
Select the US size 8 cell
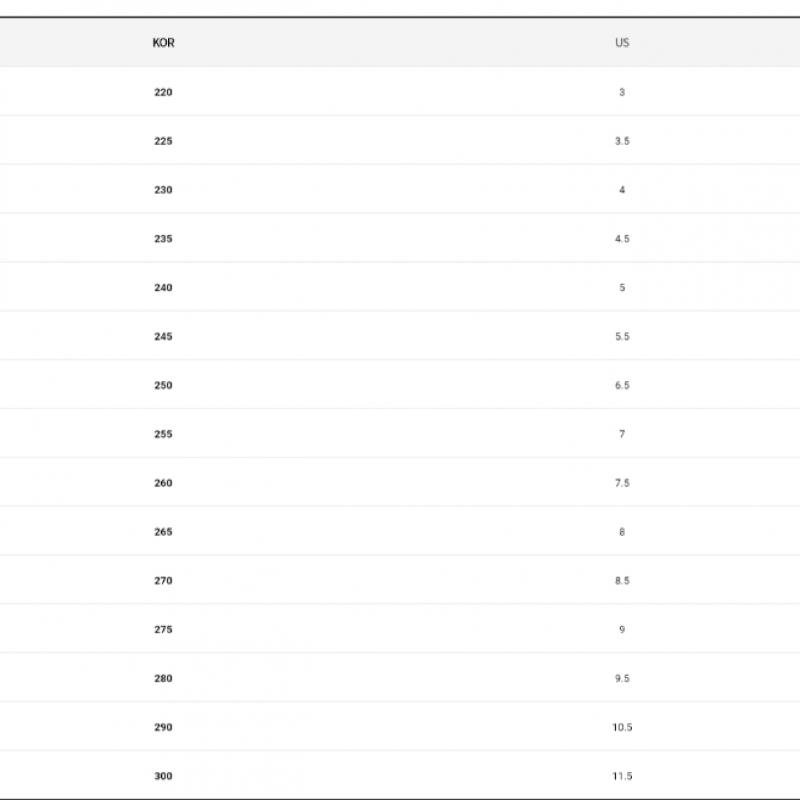(x=622, y=532)
